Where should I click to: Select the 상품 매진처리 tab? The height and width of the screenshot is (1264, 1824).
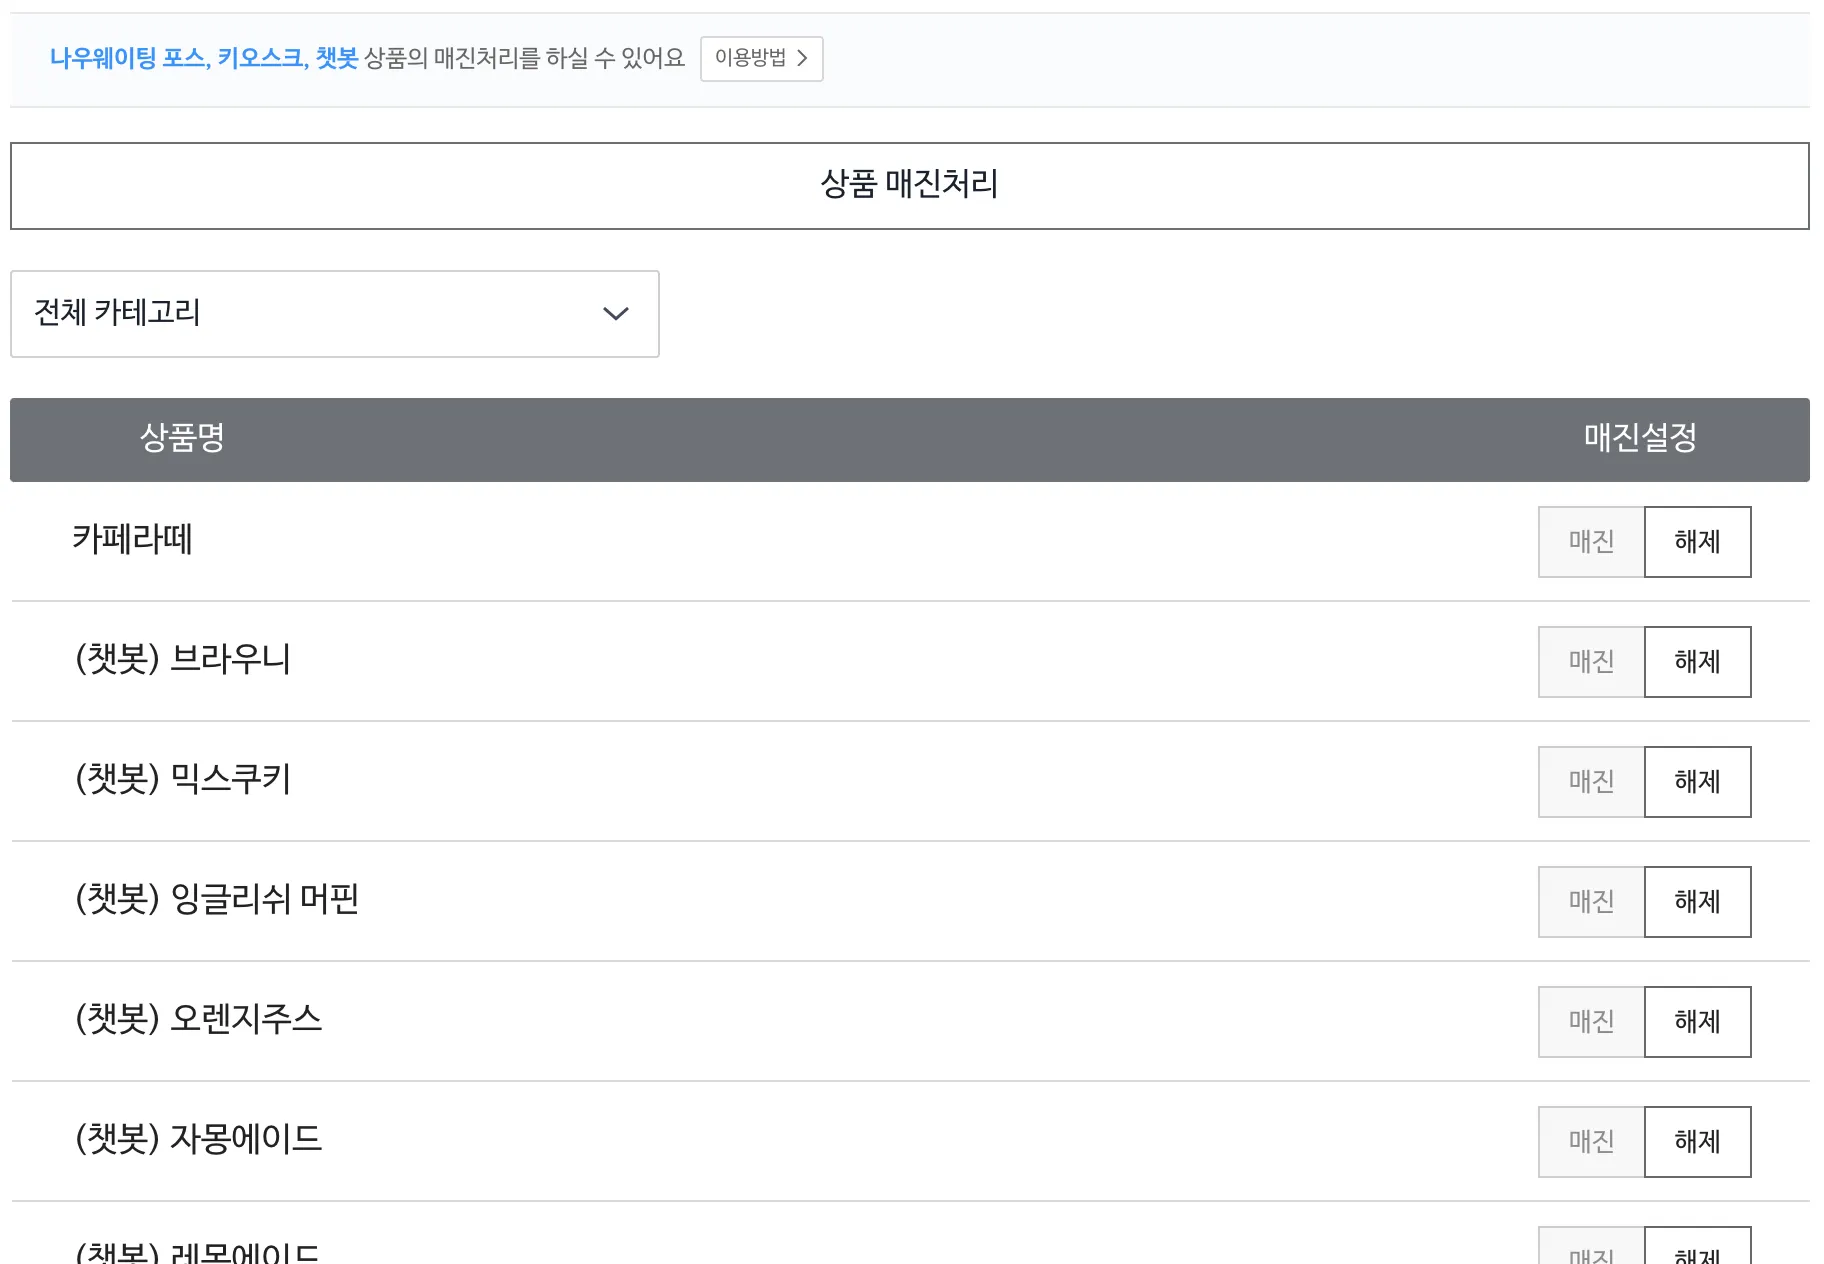[910, 186]
